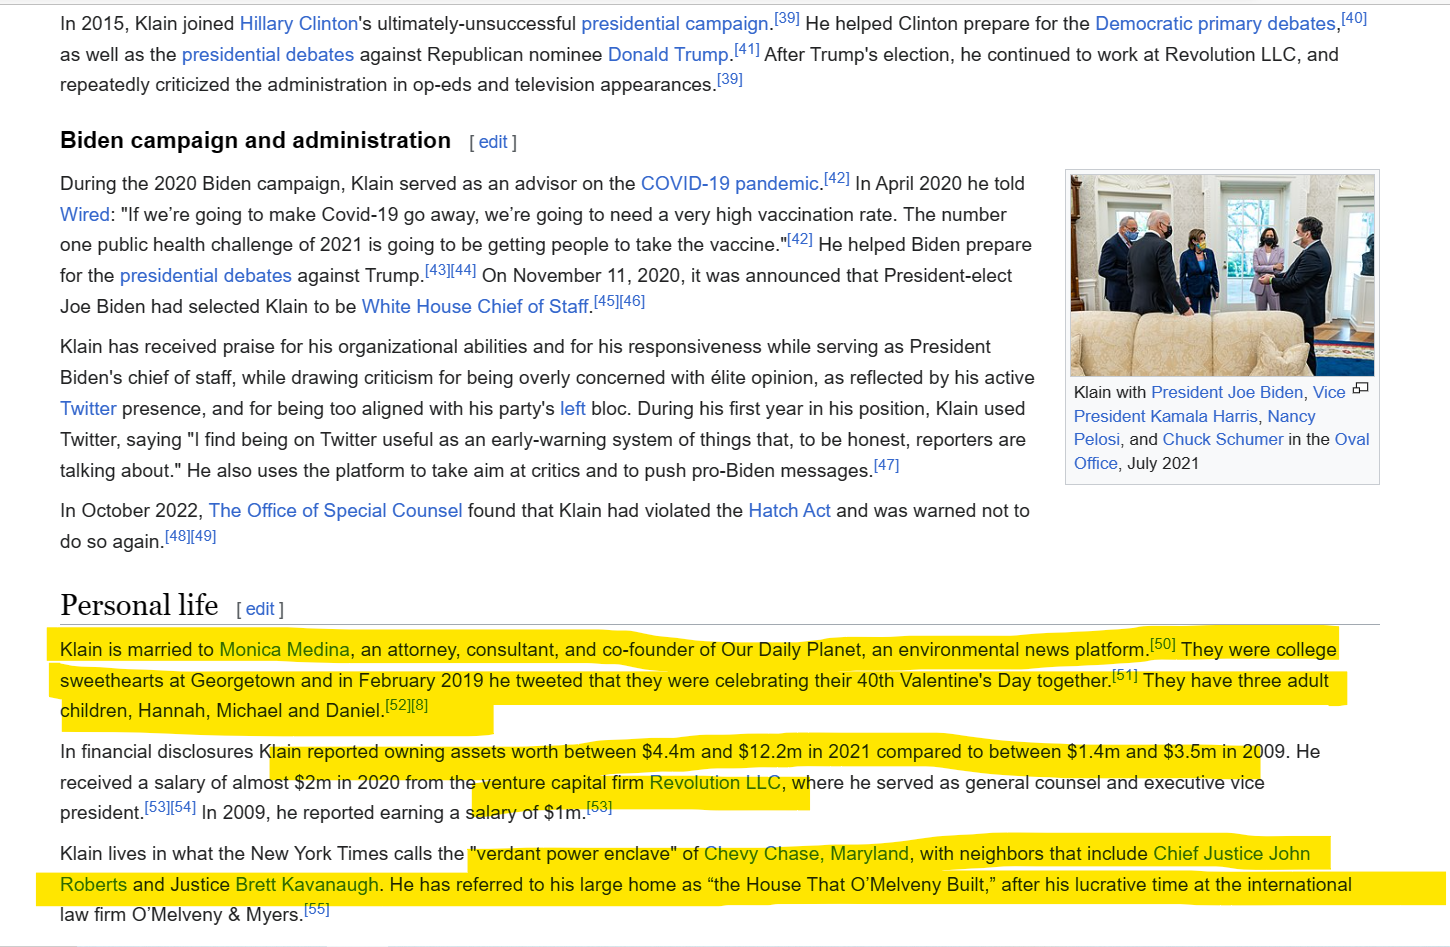The width and height of the screenshot is (1450, 947).
Task: Open the Chief Justice John Roberts link
Action: pyautogui.click(x=1231, y=853)
